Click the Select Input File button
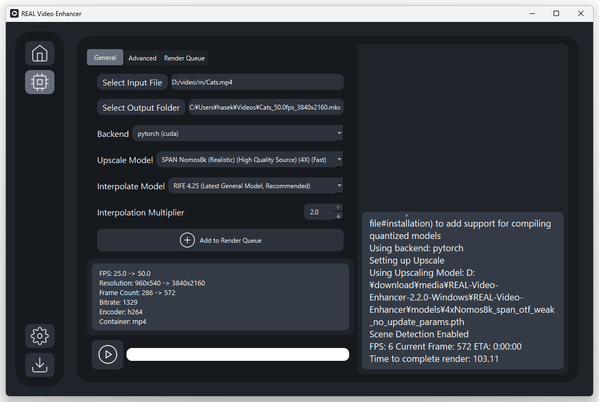Image resolution: width=599 pixels, height=402 pixels. [132, 83]
